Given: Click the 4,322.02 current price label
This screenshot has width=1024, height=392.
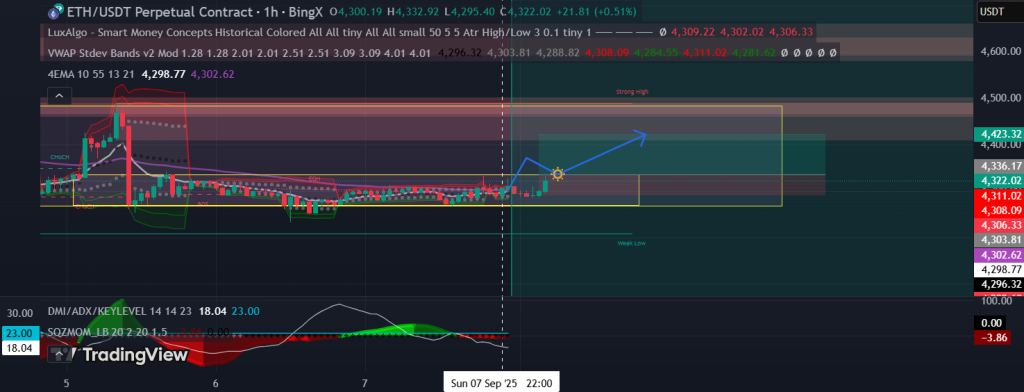Looking at the screenshot, I should tap(998, 181).
